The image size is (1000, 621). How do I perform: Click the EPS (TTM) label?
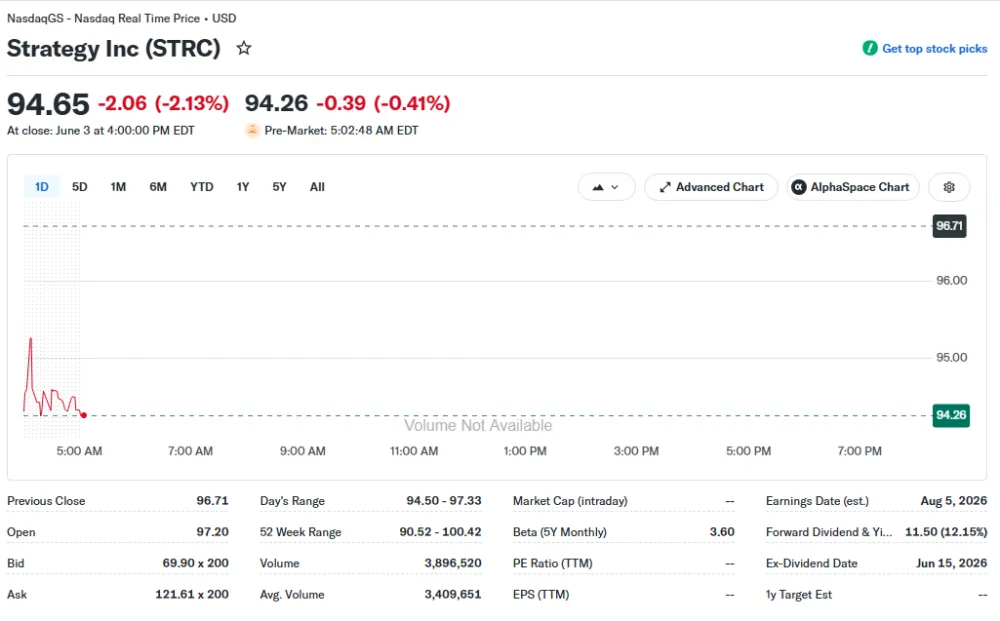[x=541, y=594]
